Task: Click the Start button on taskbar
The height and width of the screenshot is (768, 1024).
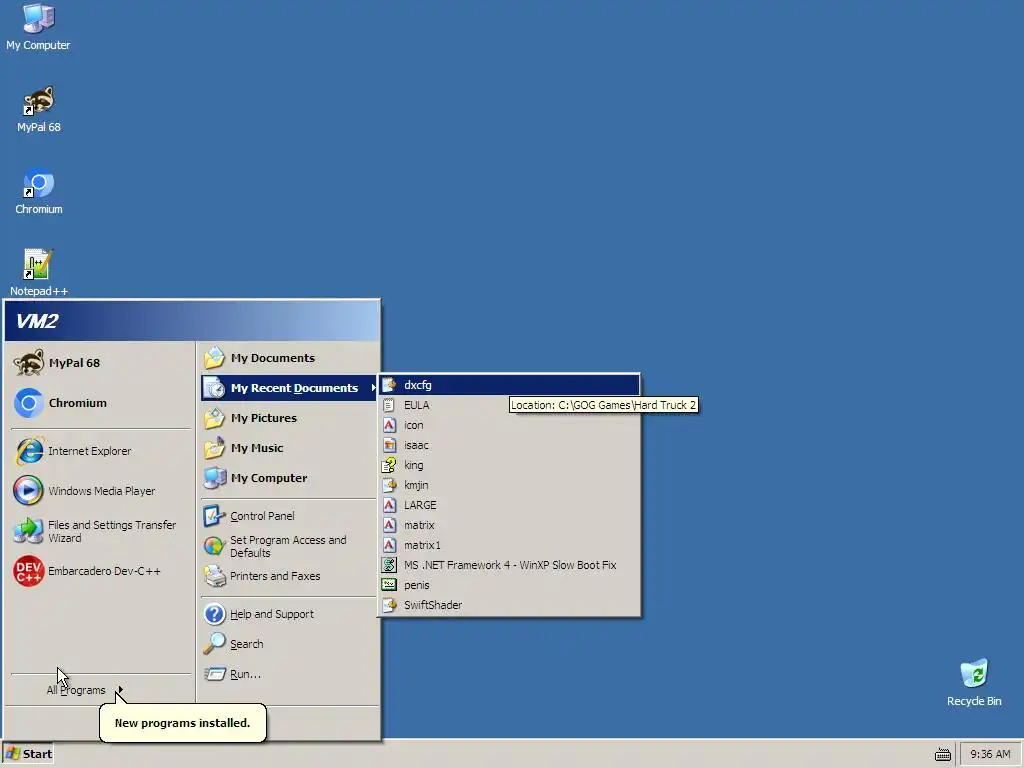Action: [x=28, y=754]
